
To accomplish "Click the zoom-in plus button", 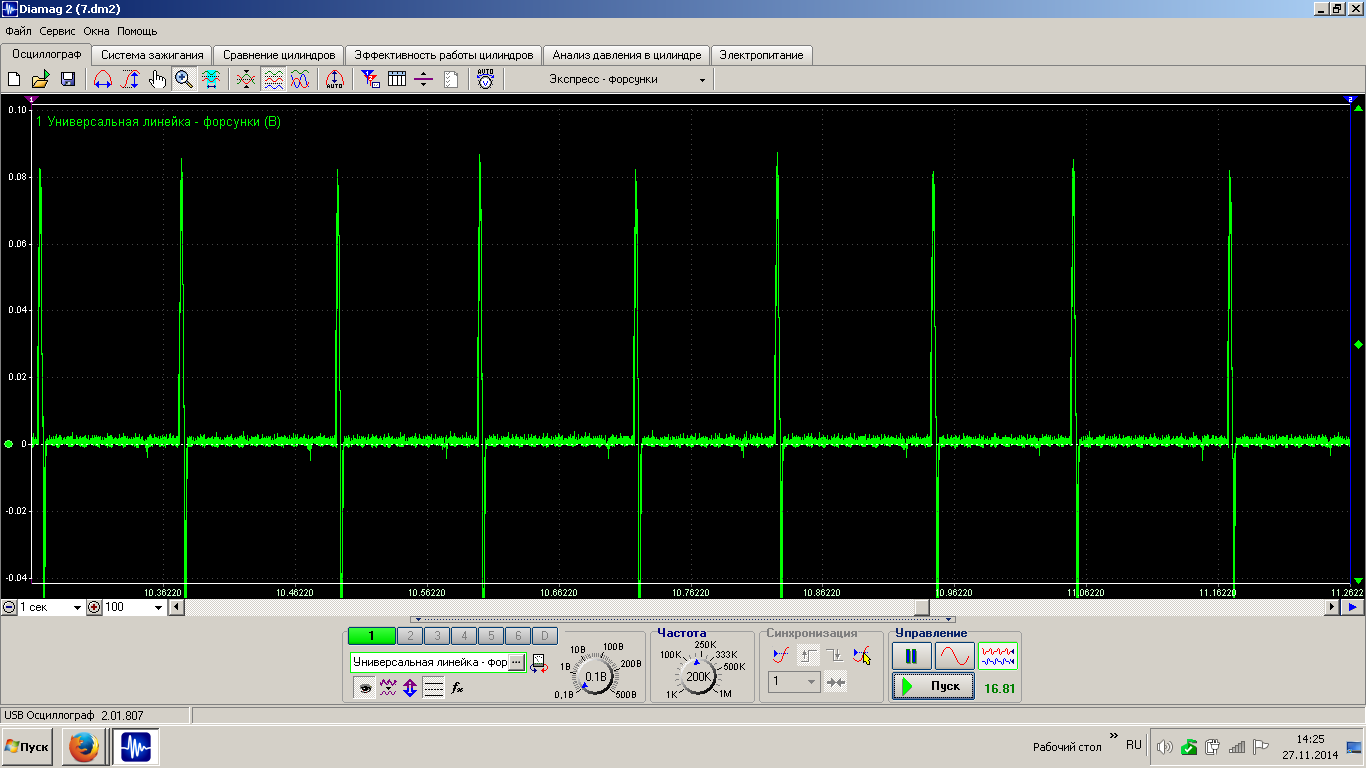I will (x=94, y=607).
